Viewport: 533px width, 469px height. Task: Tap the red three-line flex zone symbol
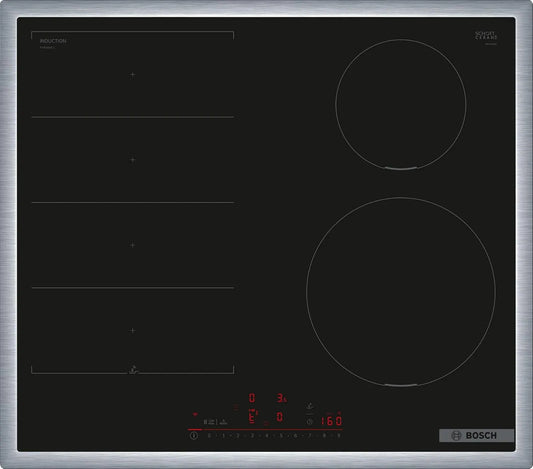click(236, 406)
